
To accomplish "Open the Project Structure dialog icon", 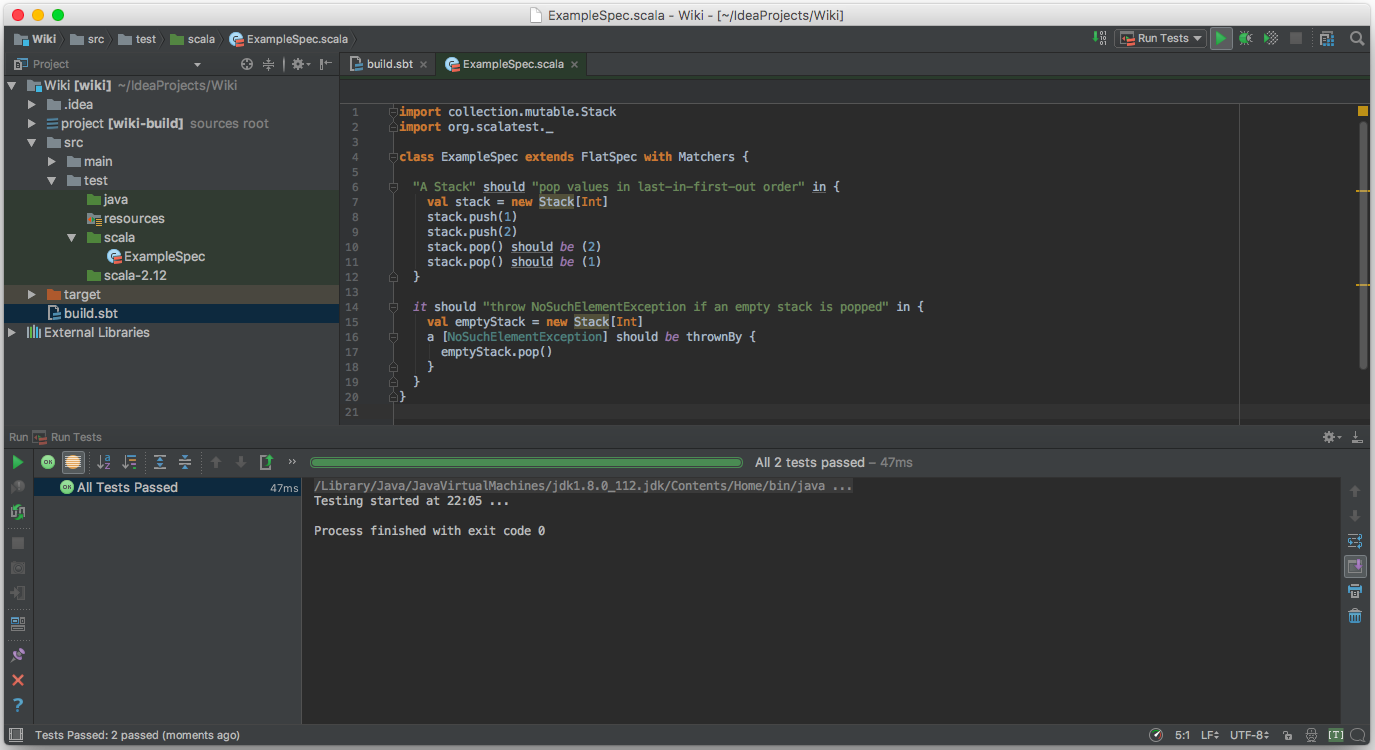I will coord(1327,38).
